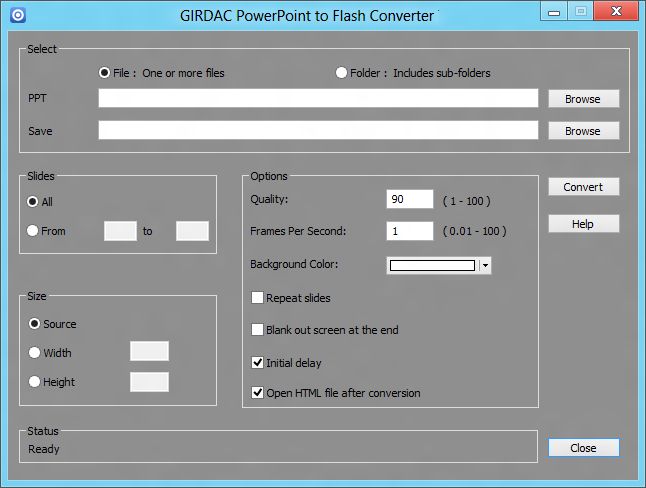Open Help

coord(583,224)
